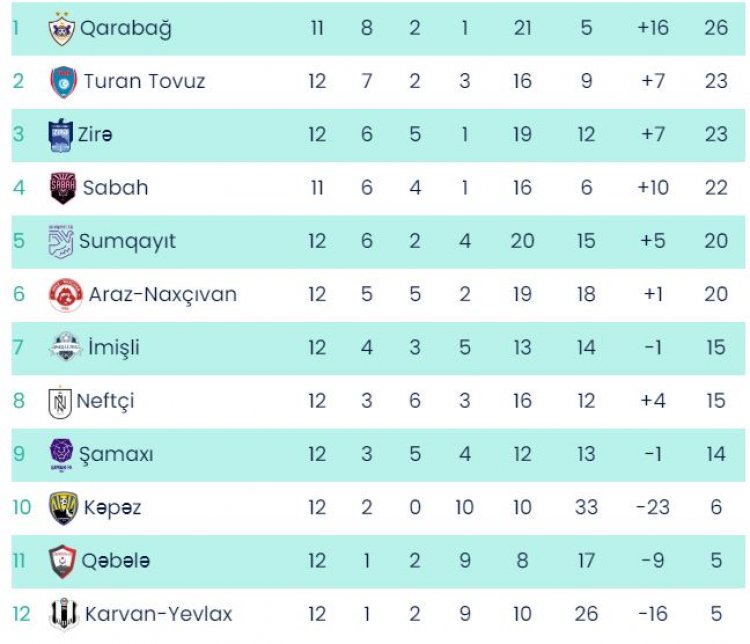
Task: Select the Araz-Naxçıvan team name
Action: pos(163,295)
